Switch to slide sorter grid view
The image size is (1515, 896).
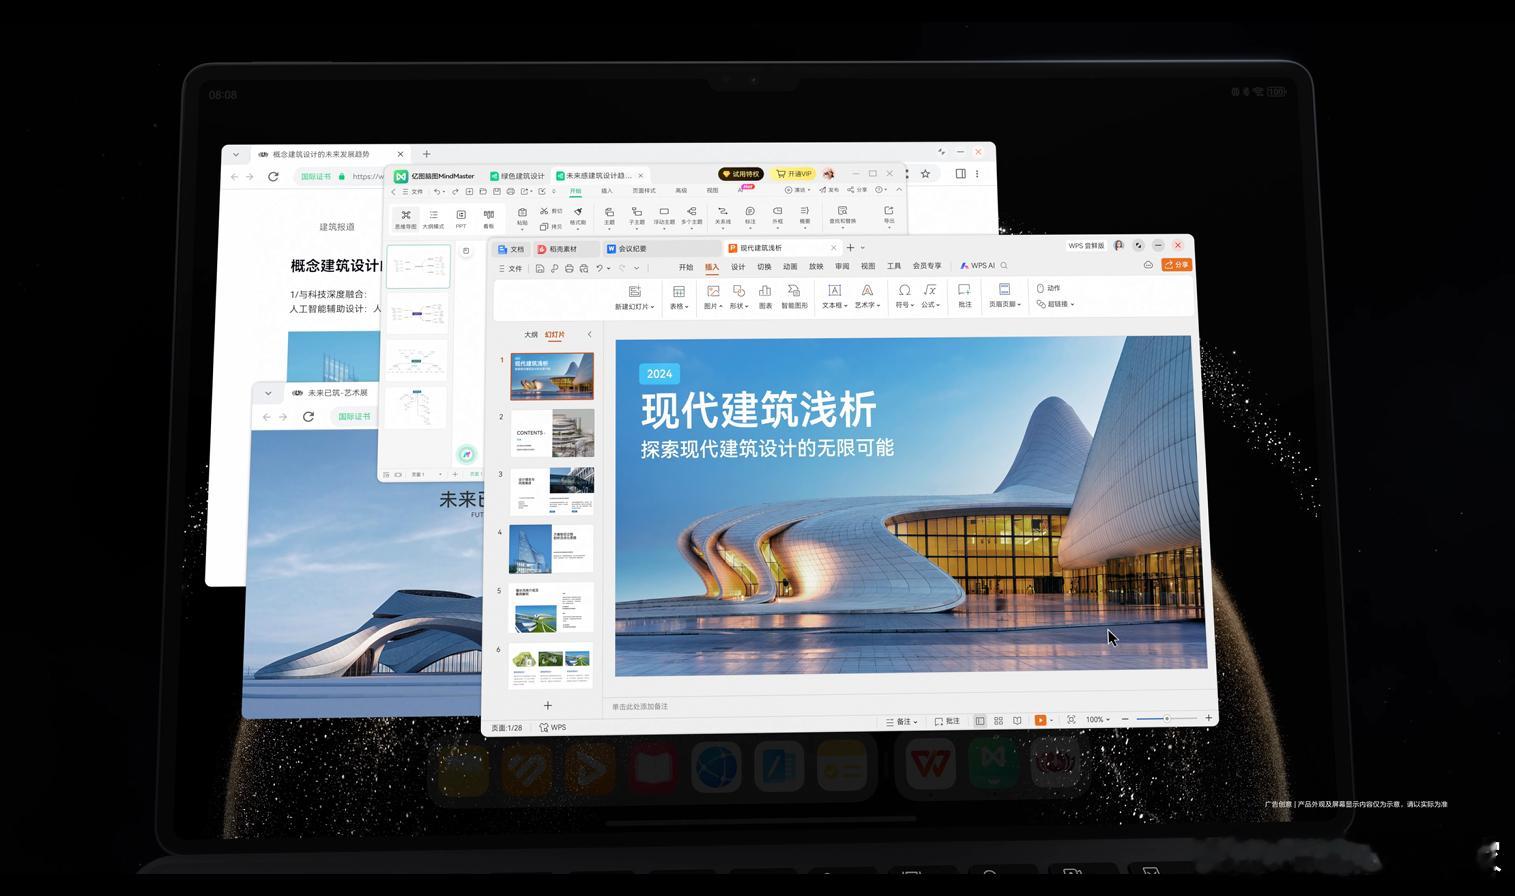tap(998, 720)
